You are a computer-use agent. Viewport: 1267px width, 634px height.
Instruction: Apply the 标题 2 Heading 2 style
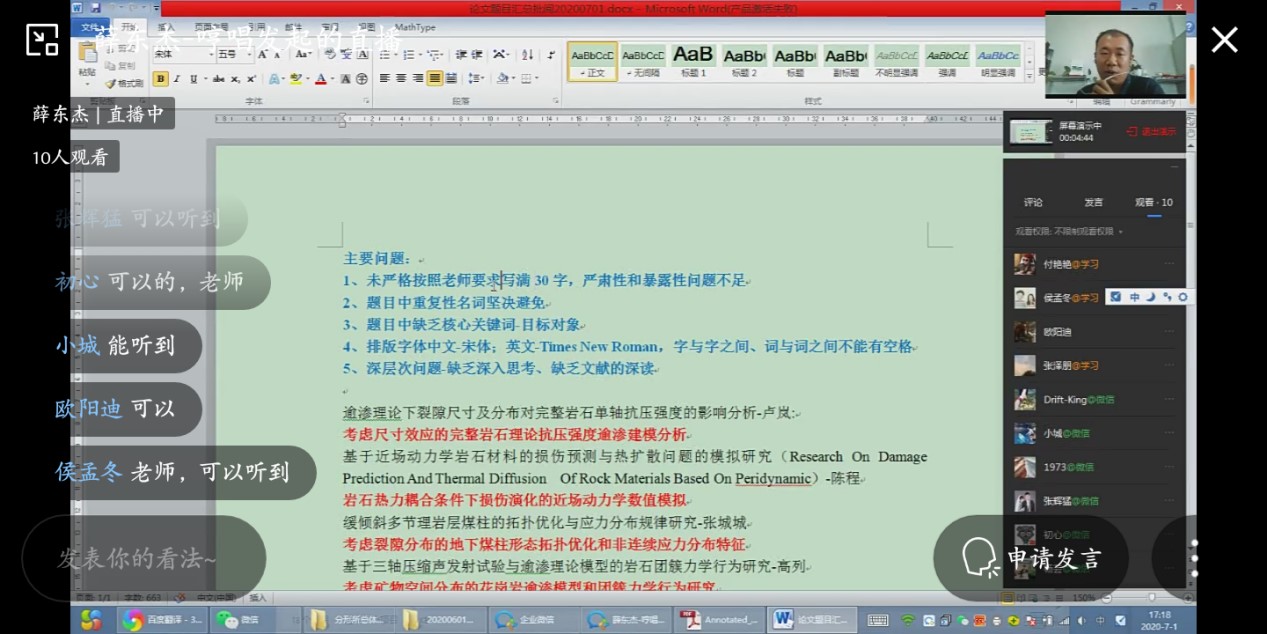click(744, 61)
